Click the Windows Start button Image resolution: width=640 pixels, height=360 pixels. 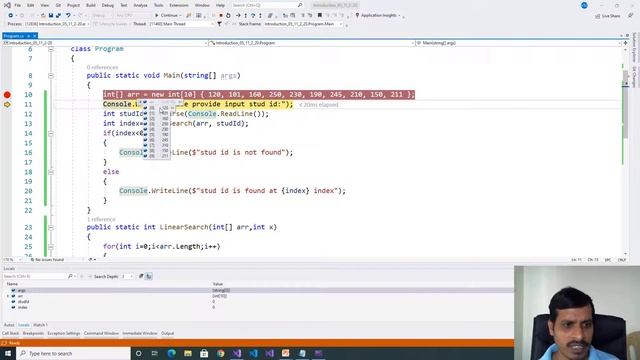tap(8, 353)
